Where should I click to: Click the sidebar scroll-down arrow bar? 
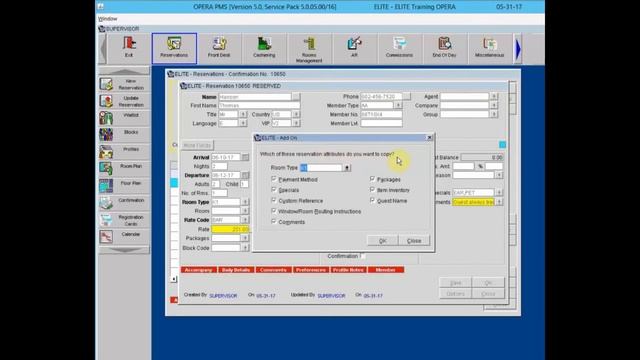coord(124,250)
